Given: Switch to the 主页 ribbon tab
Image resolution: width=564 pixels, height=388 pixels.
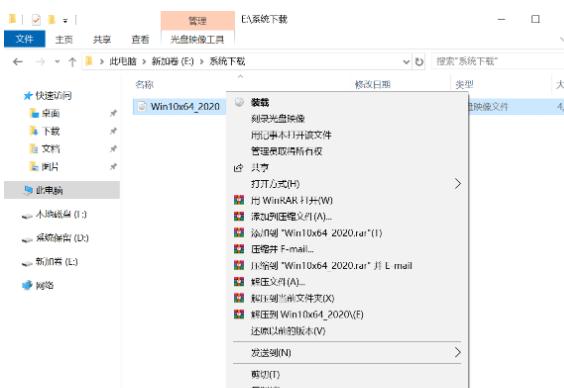Looking at the screenshot, I should coord(64,39).
